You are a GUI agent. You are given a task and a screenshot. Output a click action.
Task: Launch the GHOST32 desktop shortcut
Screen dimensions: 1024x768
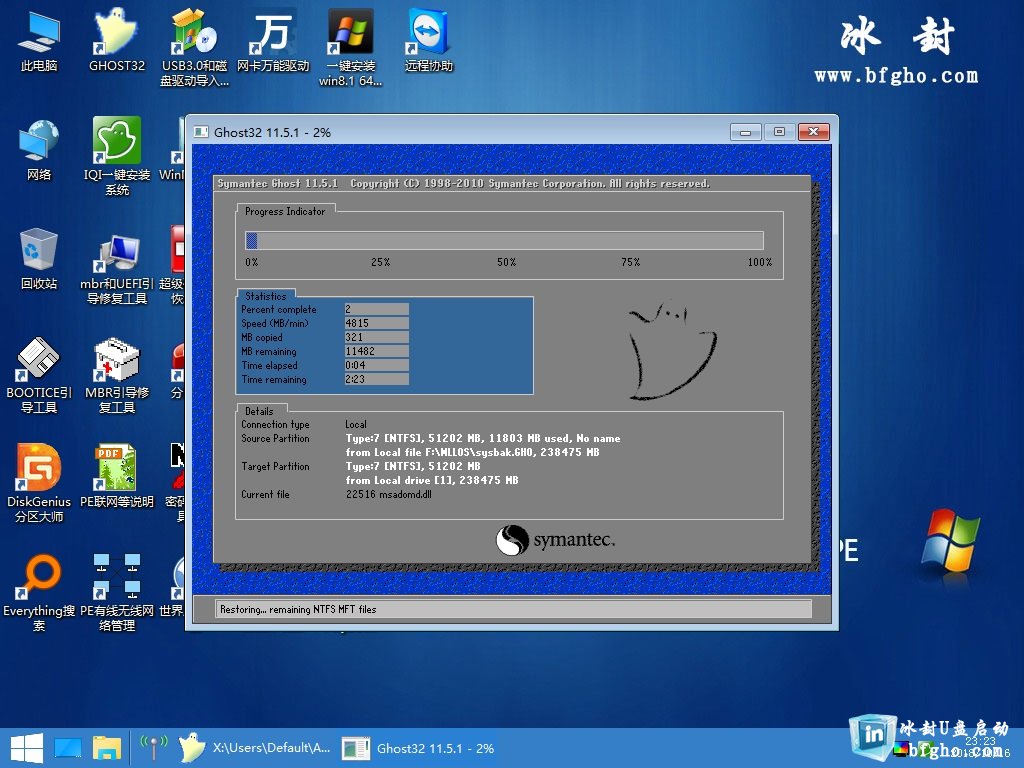[116, 39]
